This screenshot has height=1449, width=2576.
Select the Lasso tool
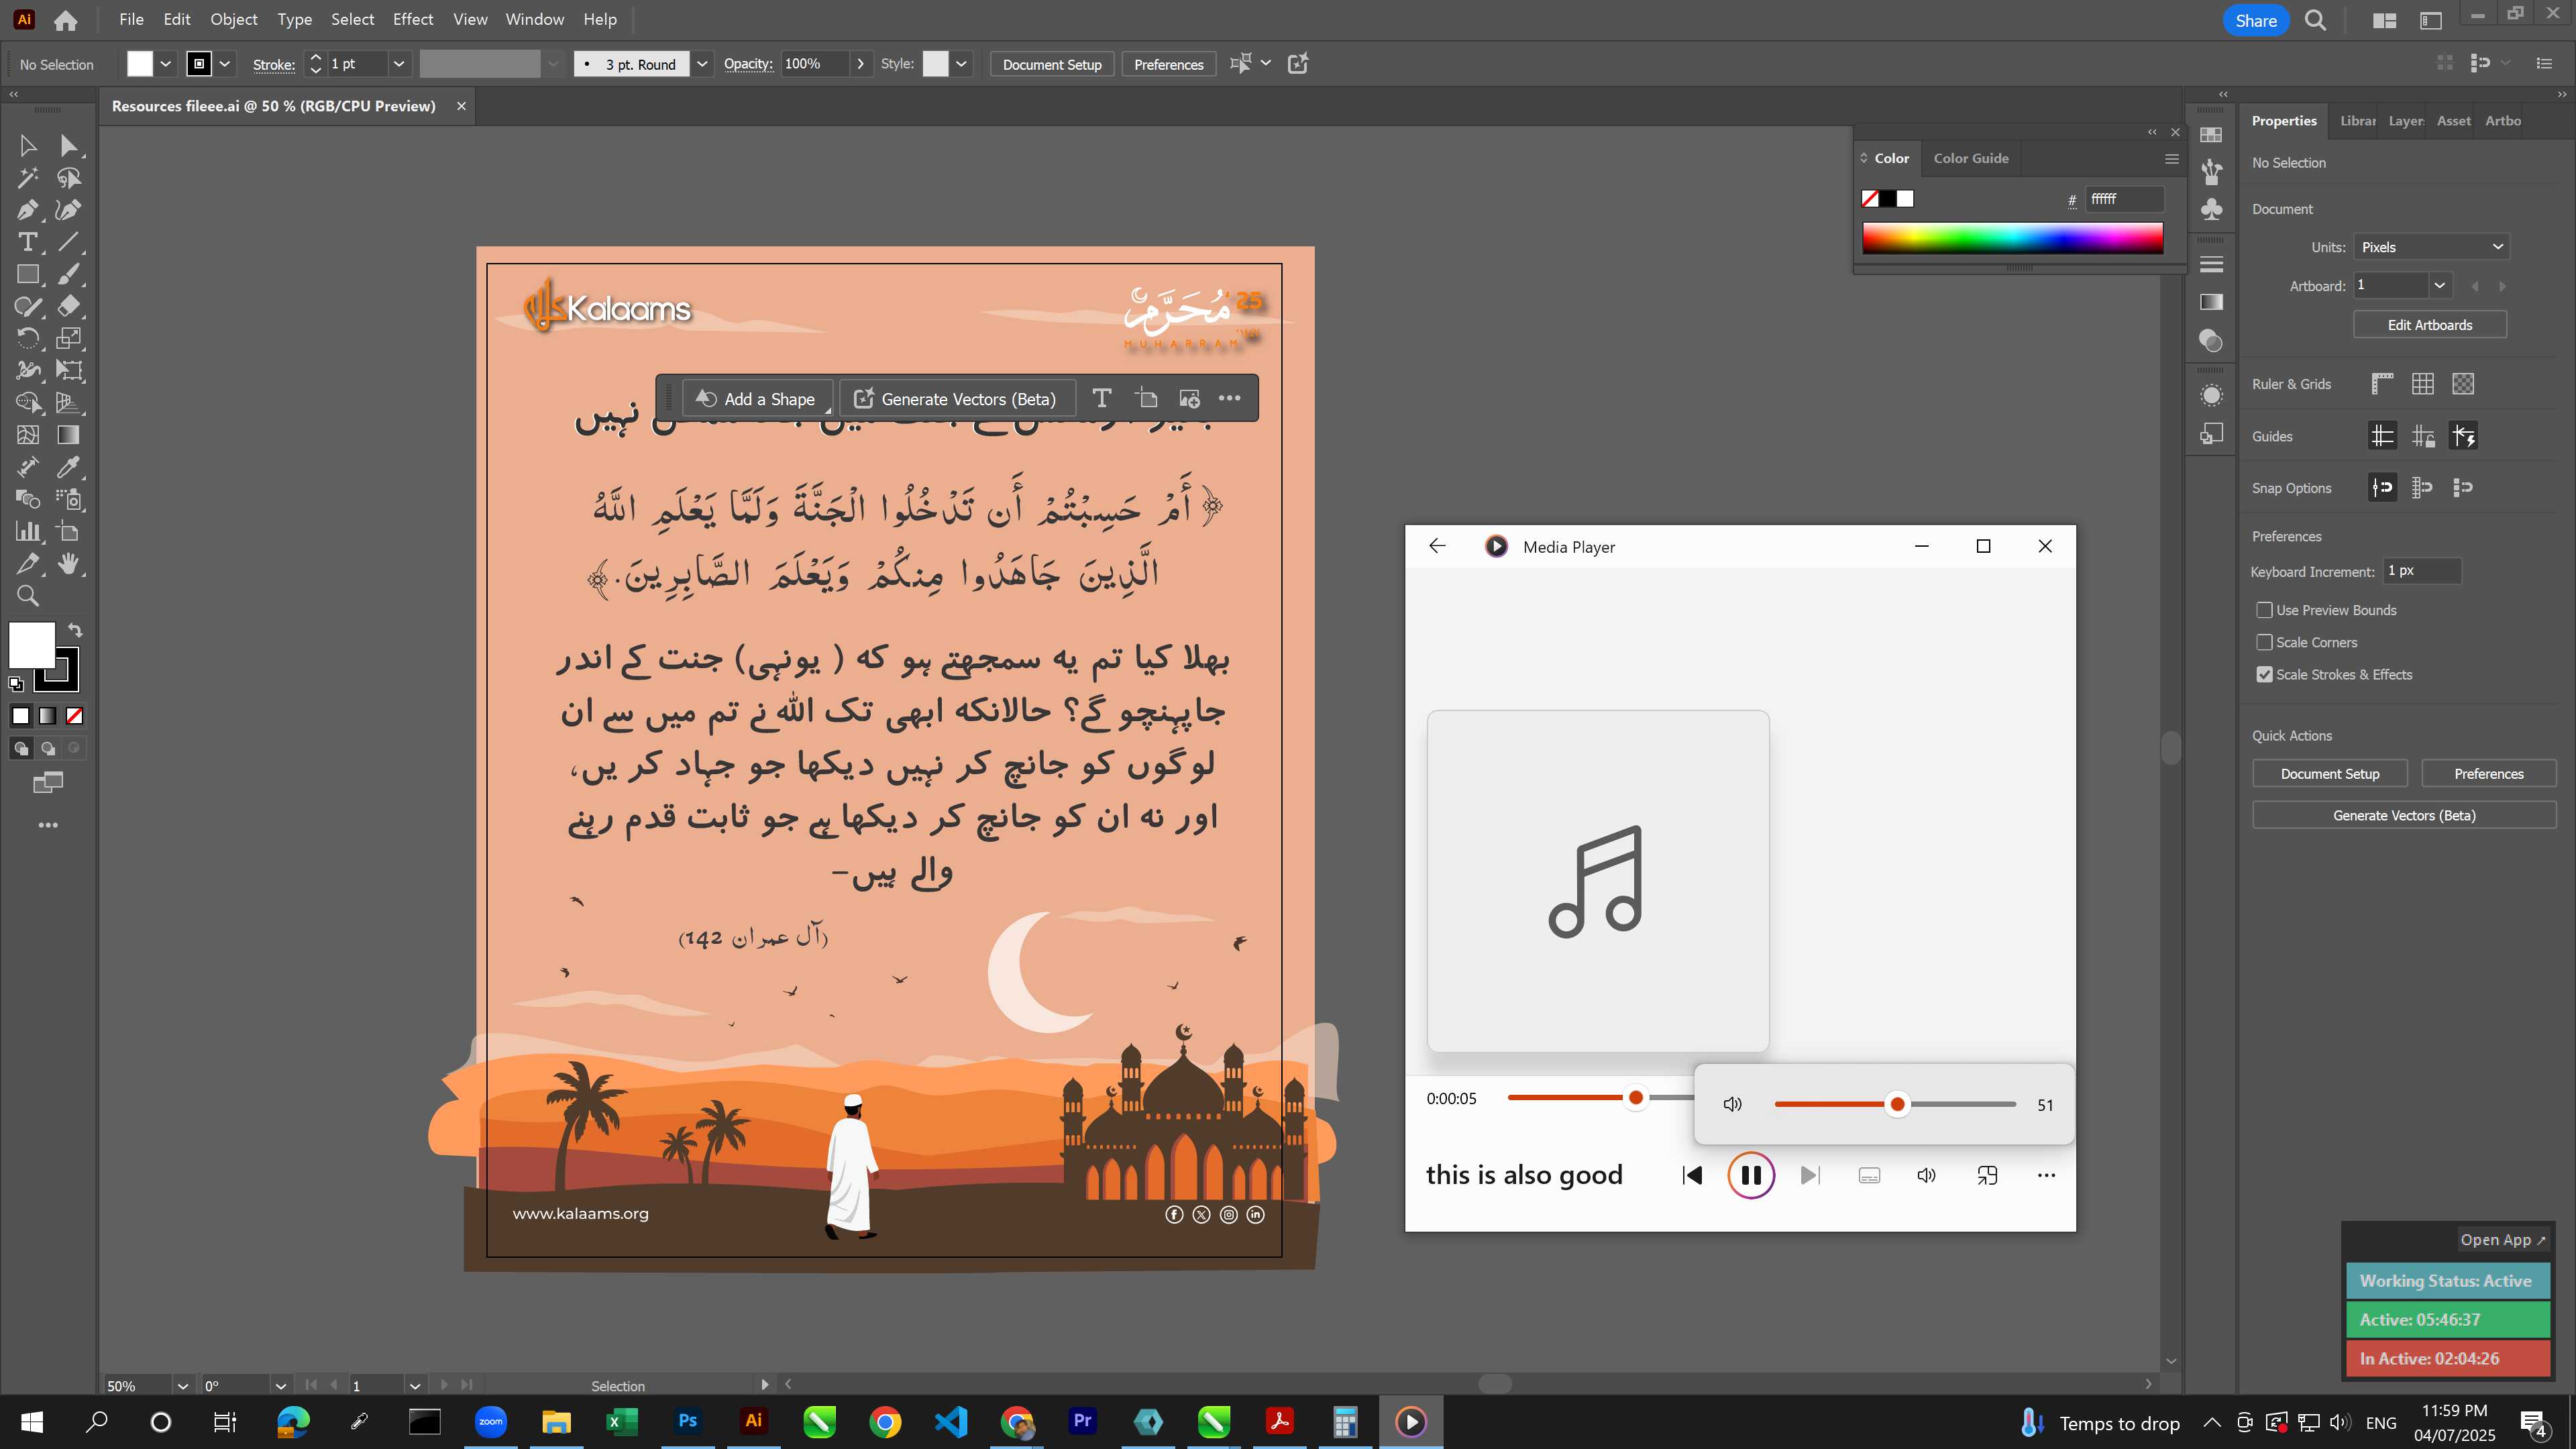(x=69, y=178)
